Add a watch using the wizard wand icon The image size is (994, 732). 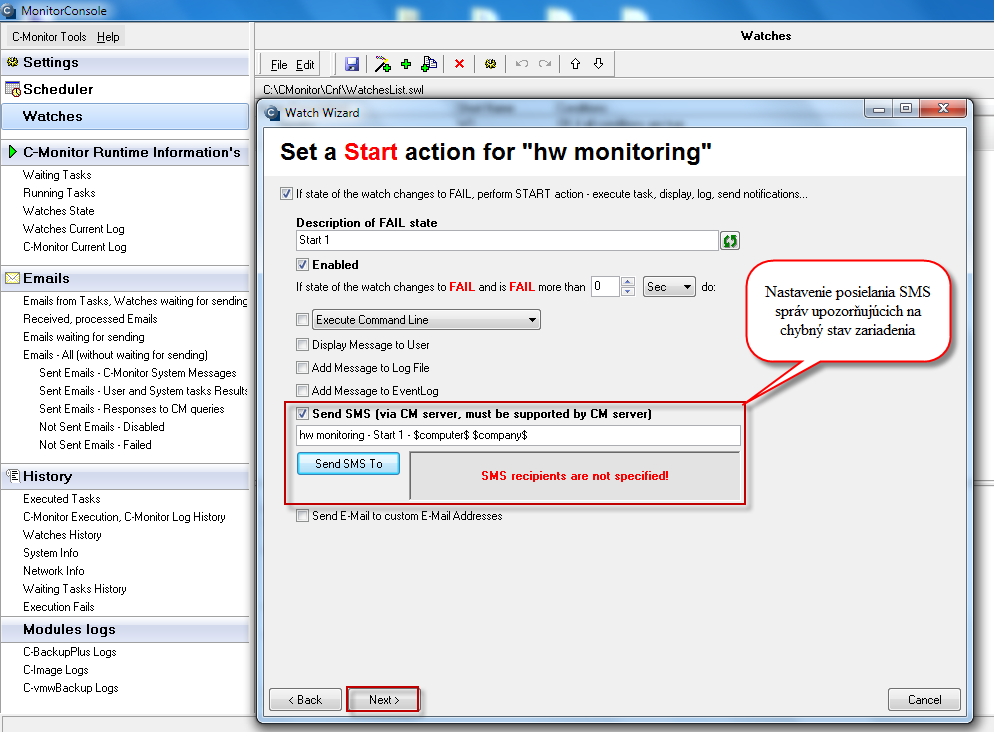382,64
